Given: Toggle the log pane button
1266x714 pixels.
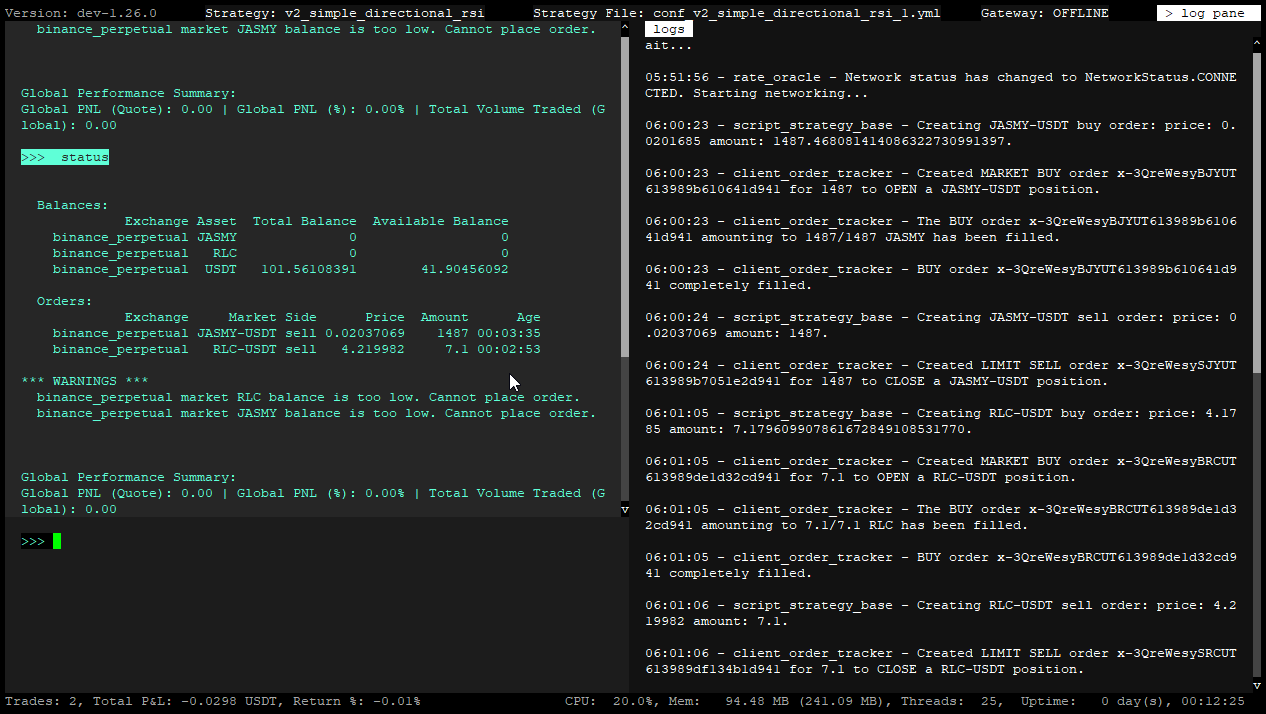Looking at the screenshot, I should 1206,13.
